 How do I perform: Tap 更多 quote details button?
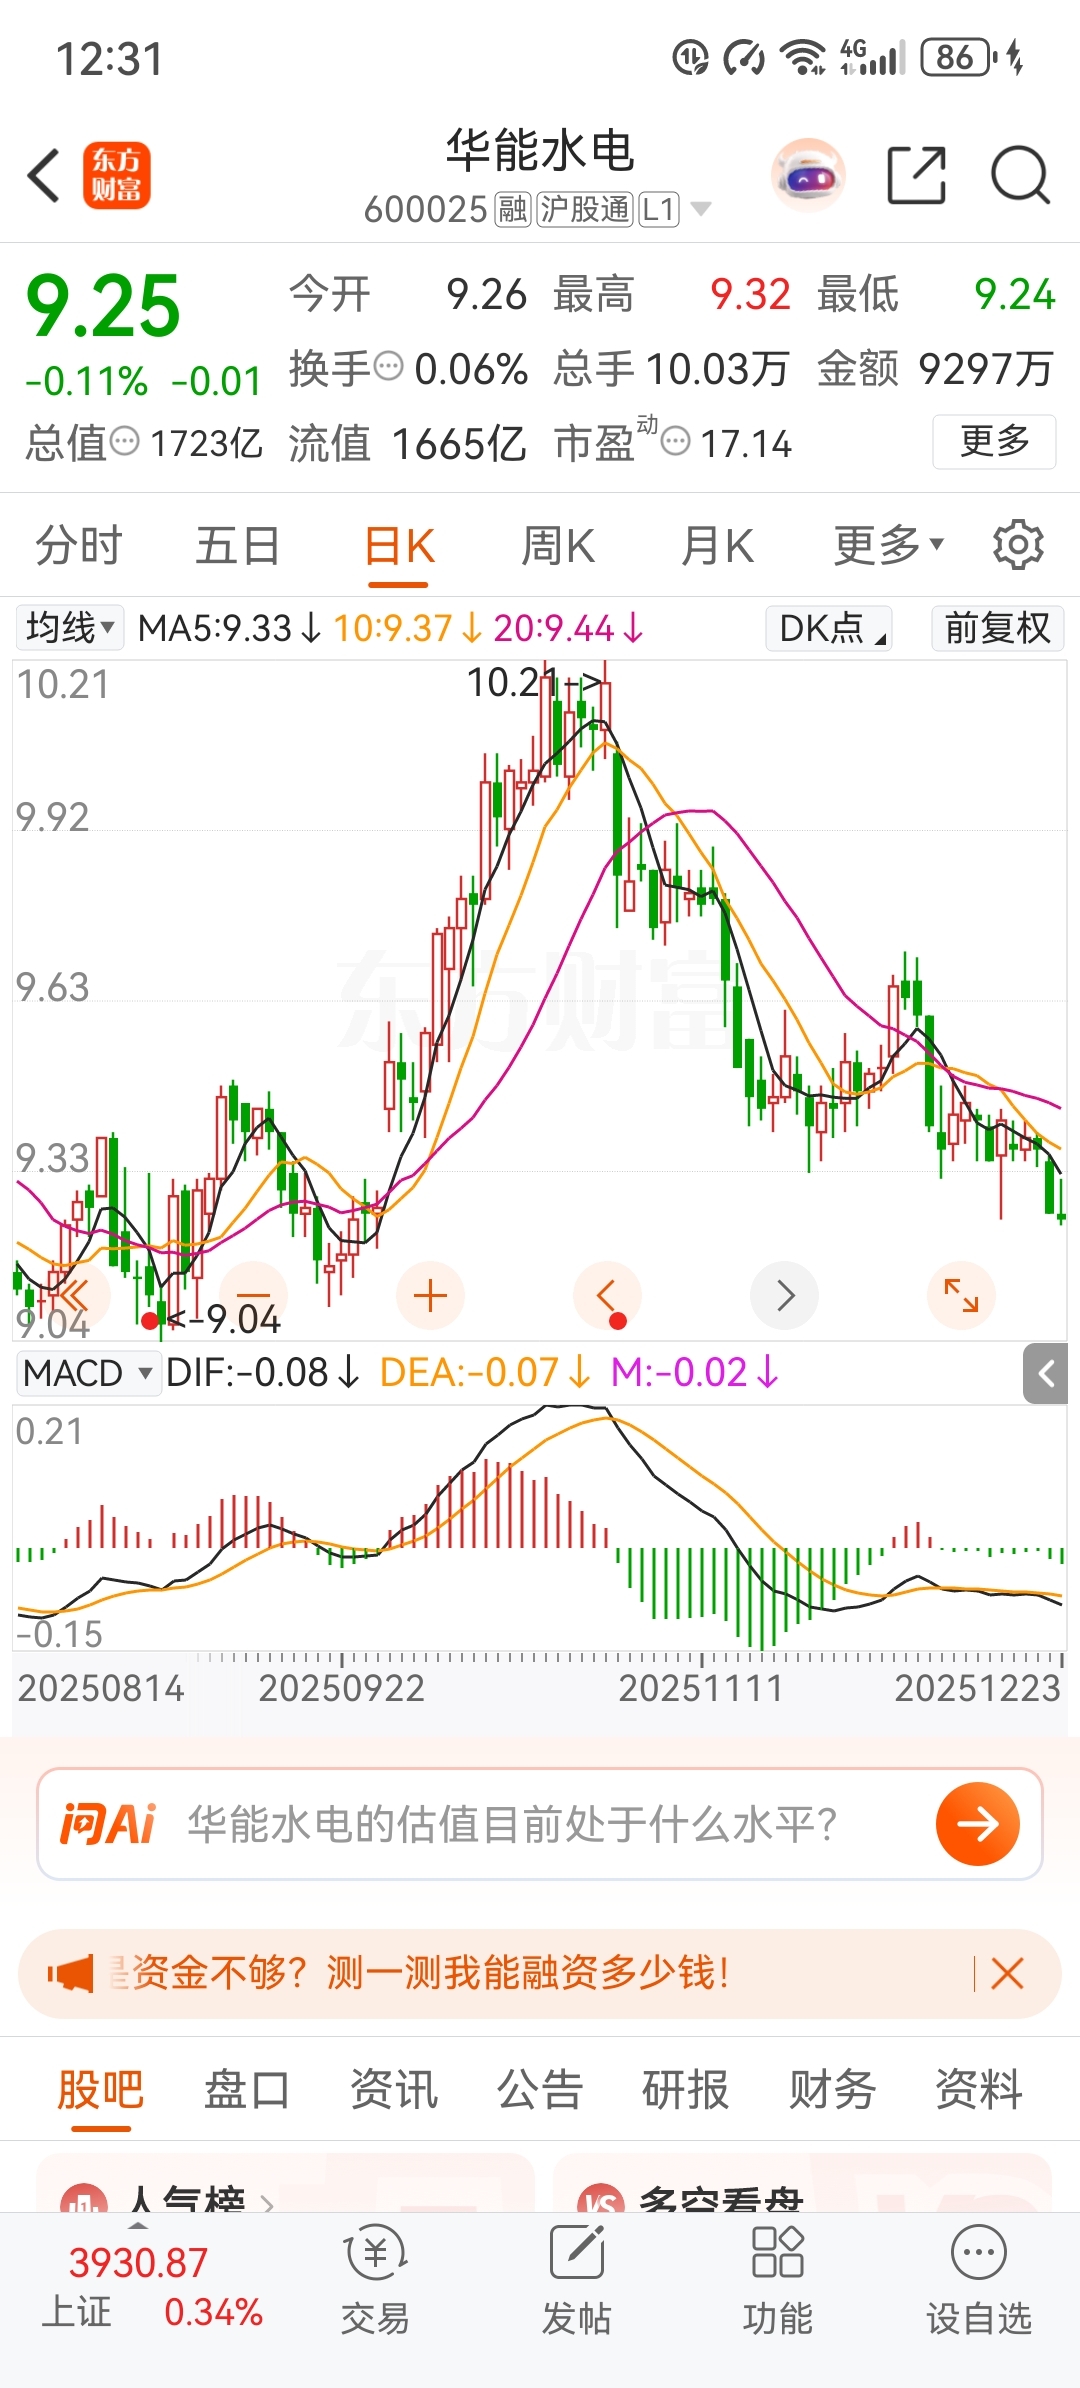click(x=994, y=441)
